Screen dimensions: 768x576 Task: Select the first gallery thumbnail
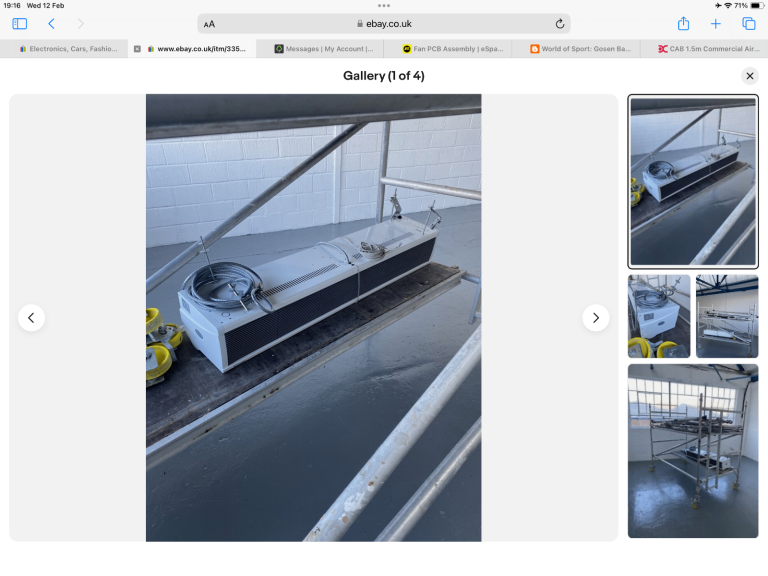[x=692, y=181]
